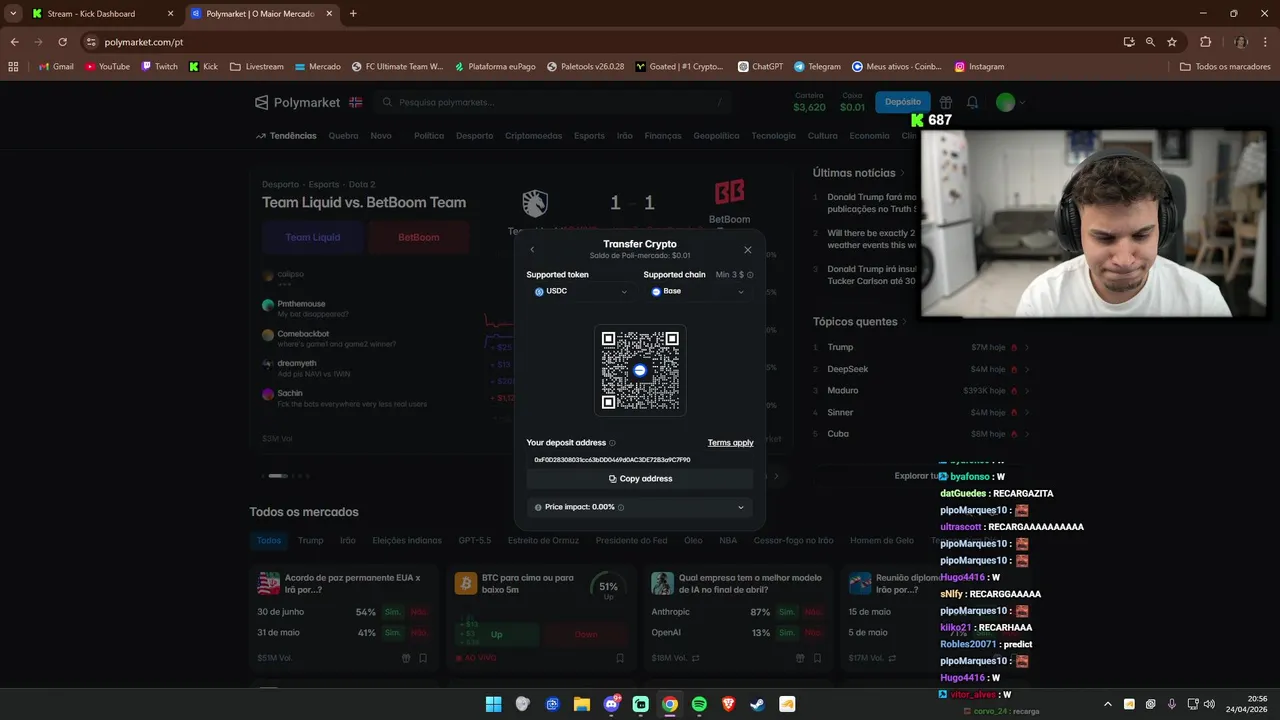Open the Livestream bookmarks folder
This screenshot has height=720, width=1280.
pos(257,67)
